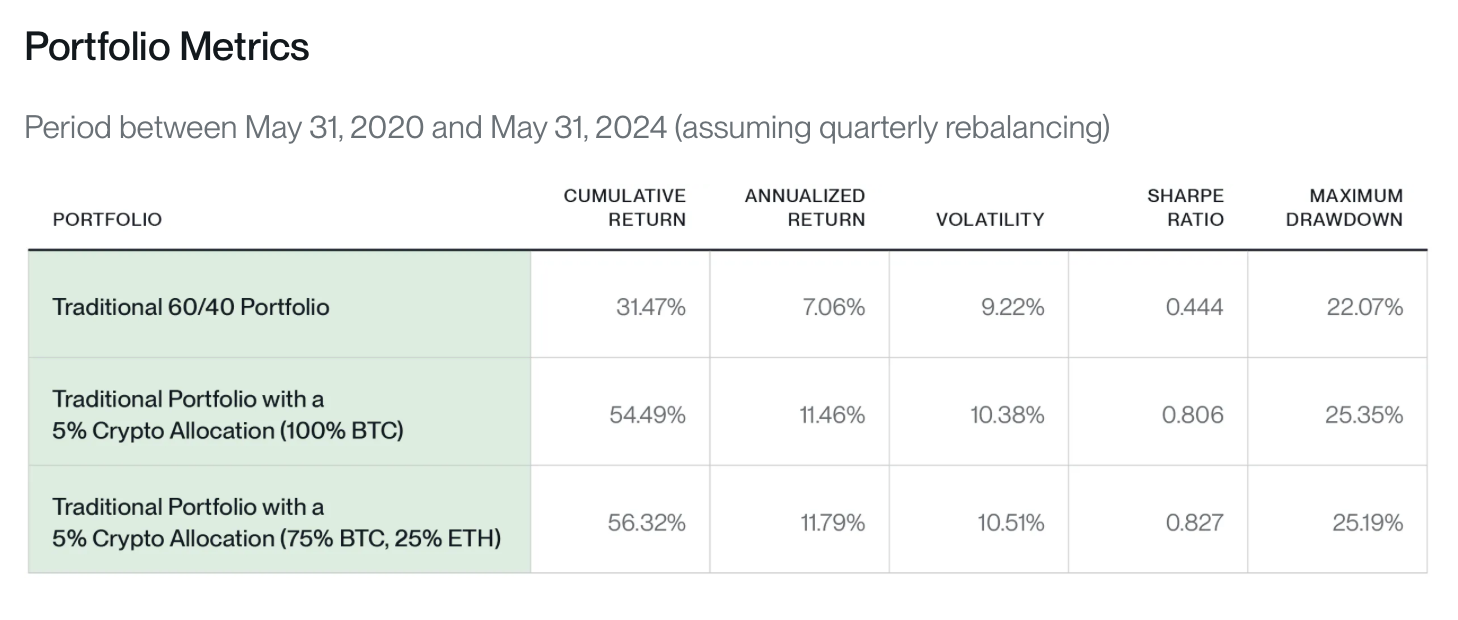Click the PORTFOLIO column header
Screen dimensions: 1458x620
107,219
